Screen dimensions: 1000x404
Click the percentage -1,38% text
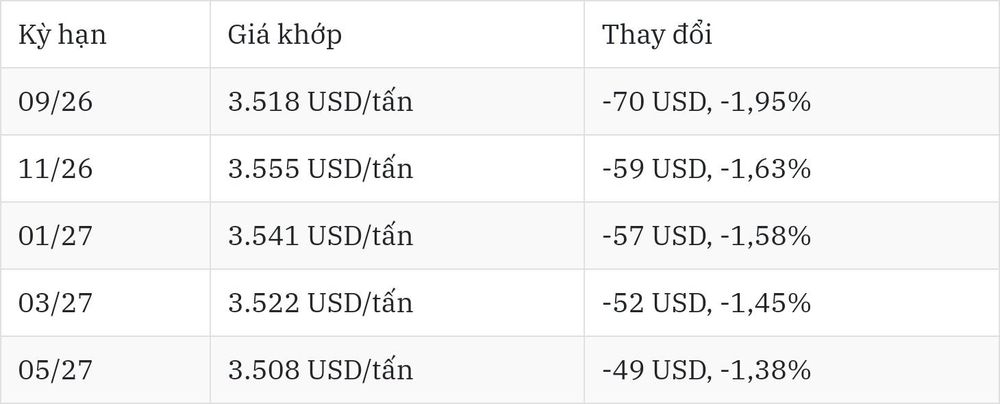tap(765, 370)
